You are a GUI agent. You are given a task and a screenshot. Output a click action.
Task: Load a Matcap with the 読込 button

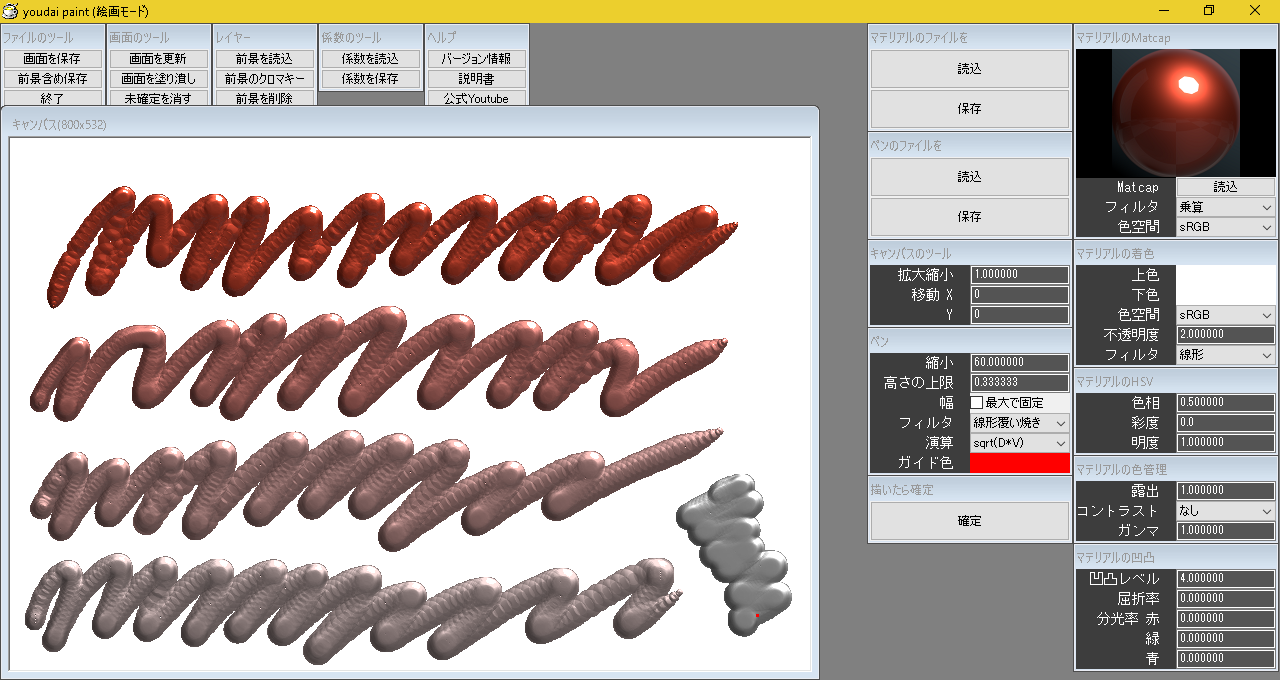1225,187
